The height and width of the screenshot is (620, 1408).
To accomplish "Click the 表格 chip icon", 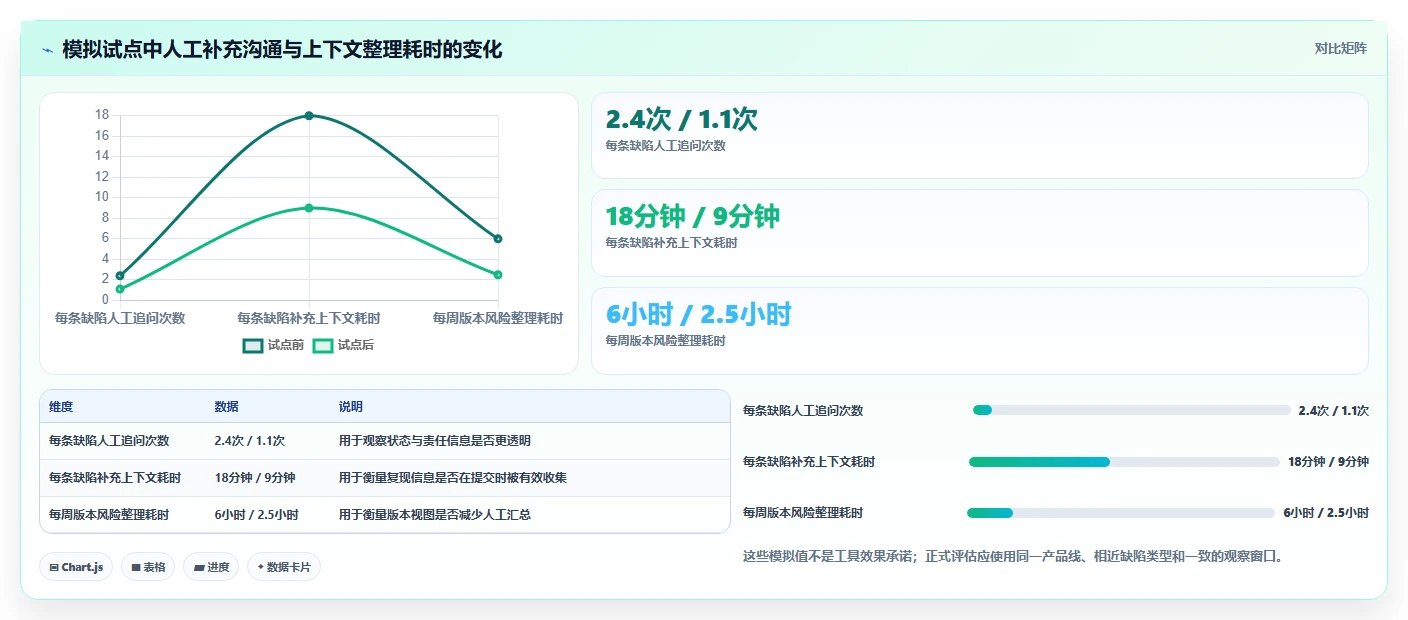I will (x=136, y=567).
